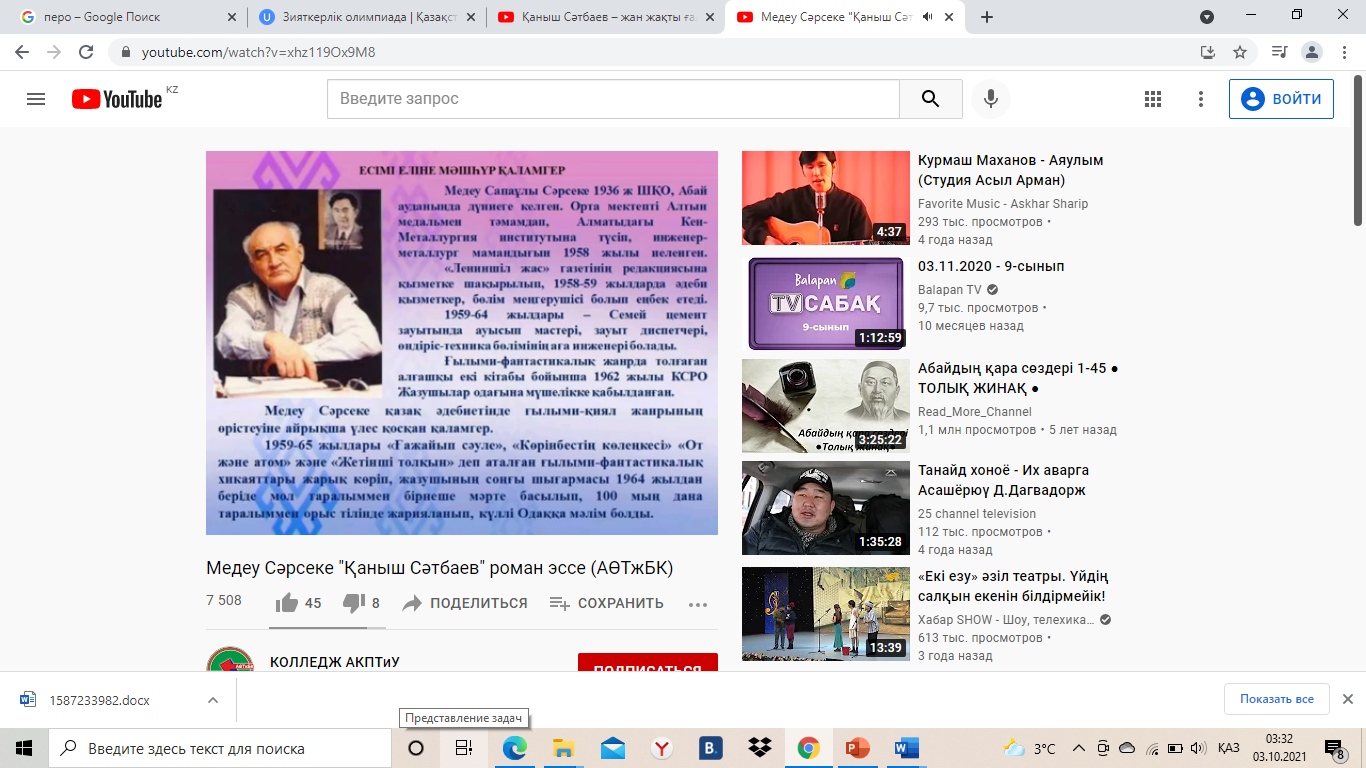The image size is (1366, 768).
Task: Click ПОДЕЛИТЬСЯ to share the video
Action: (x=465, y=603)
